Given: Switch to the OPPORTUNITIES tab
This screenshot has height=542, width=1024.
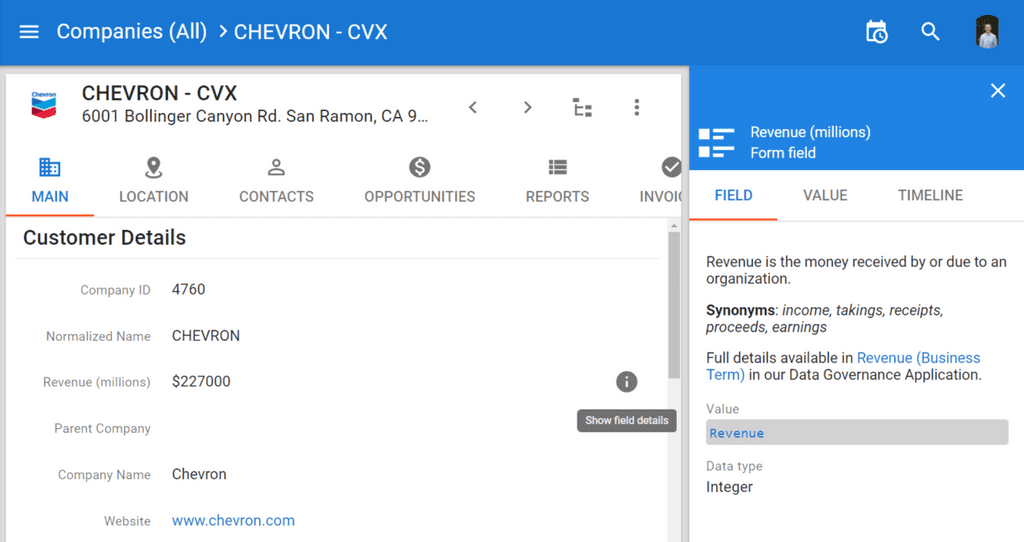Looking at the screenshot, I should [420, 181].
